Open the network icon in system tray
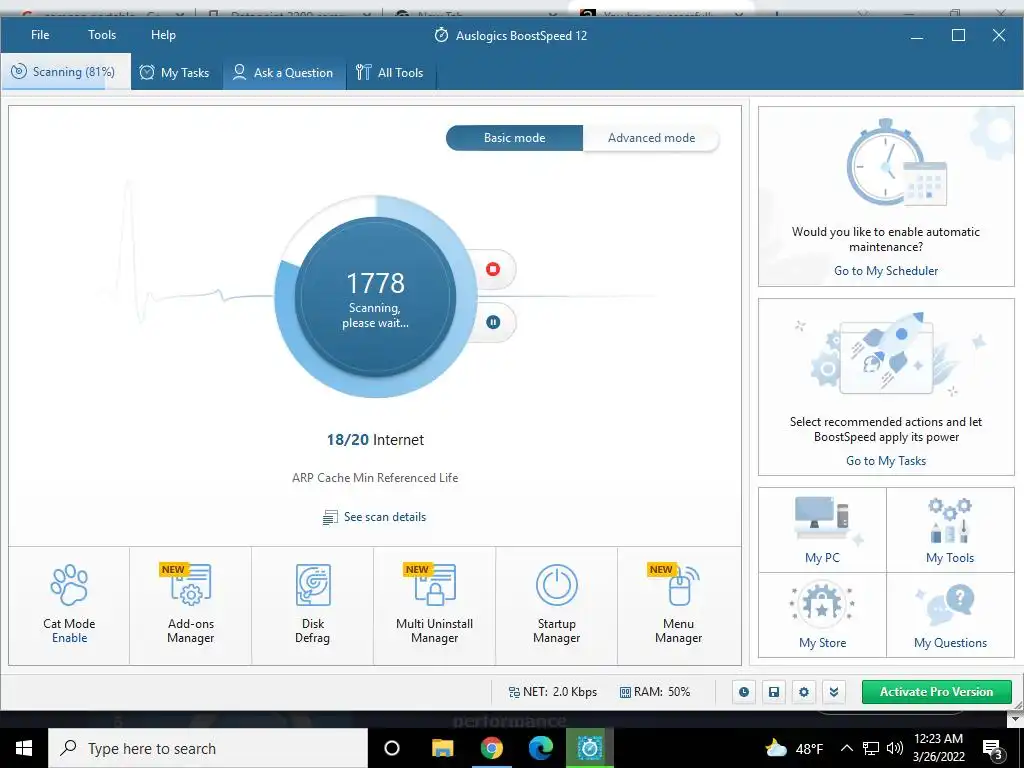This screenshot has width=1024, height=768. click(871, 748)
